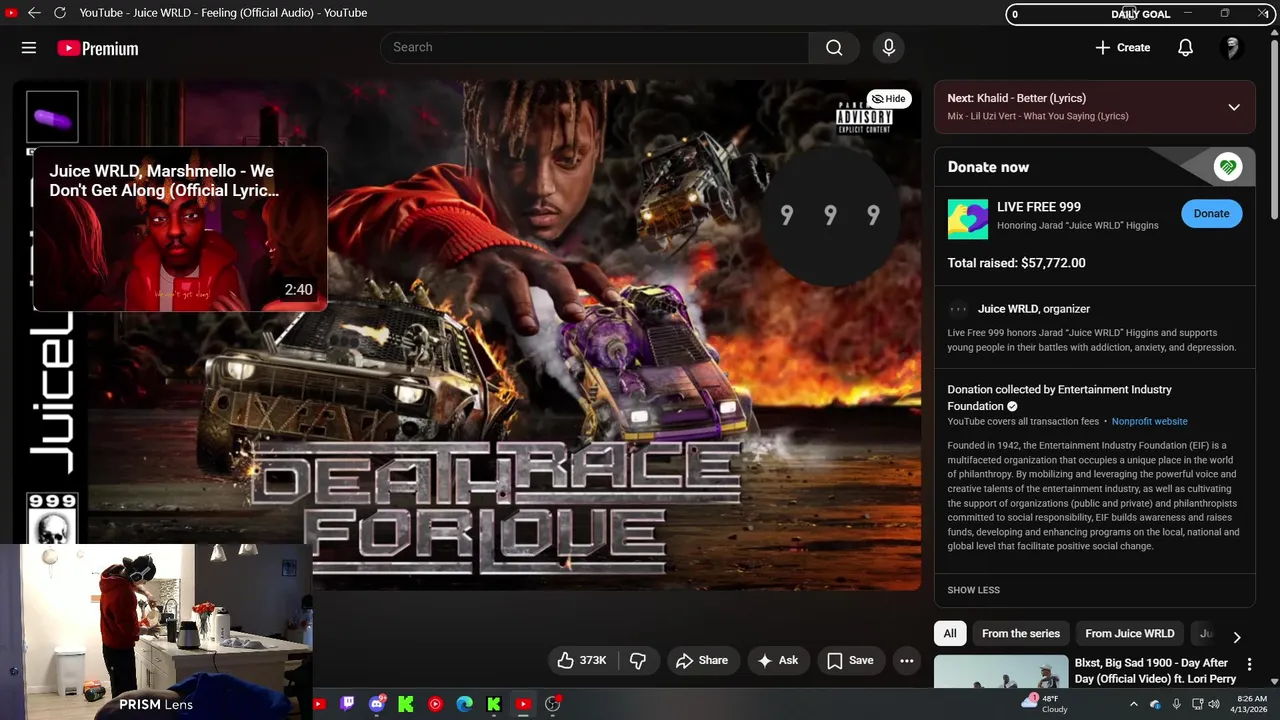Click the purple pill channel avatar
This screenshot has width=1280, height=720.
52,118
